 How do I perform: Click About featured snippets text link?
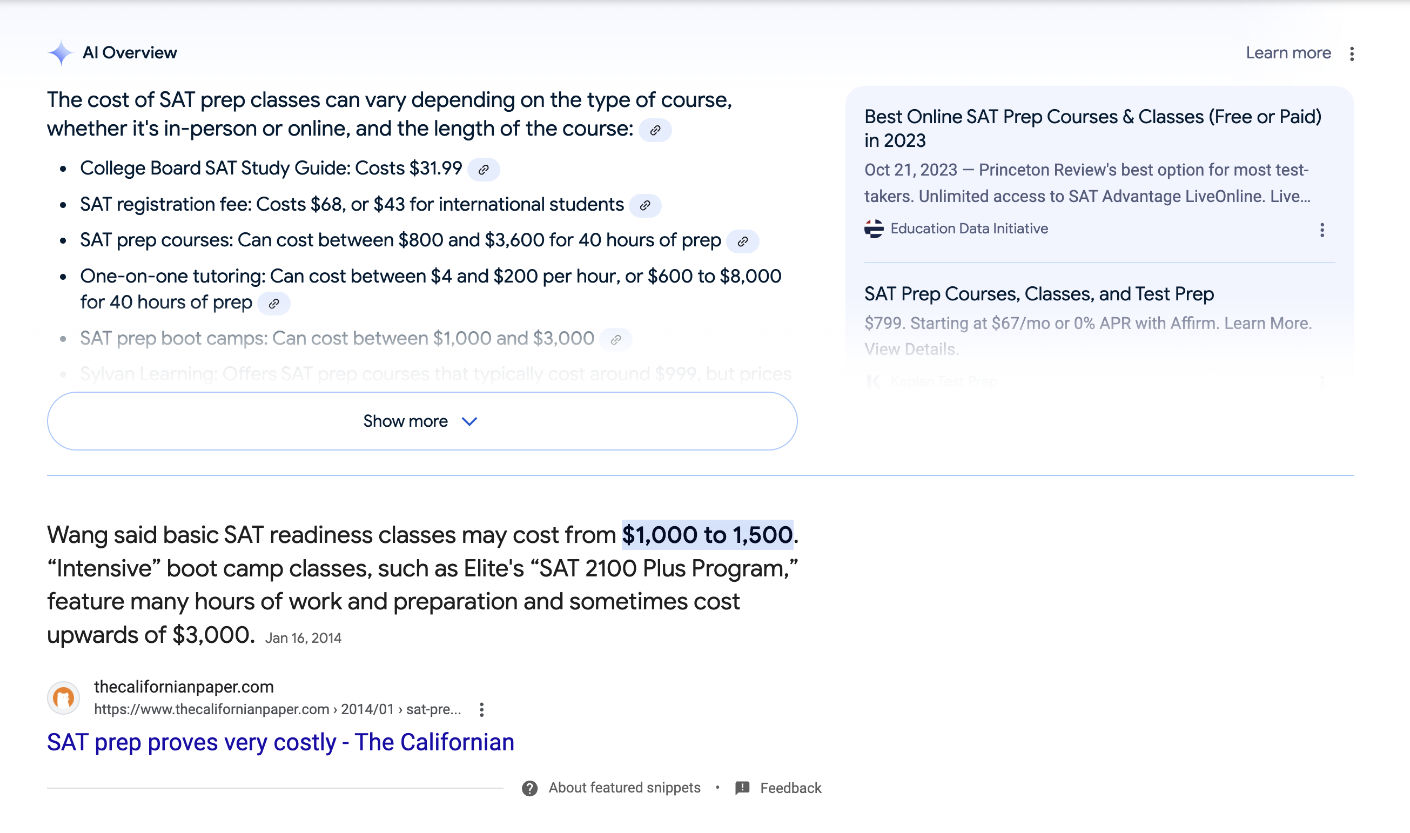pyautogui.click(x=624, y=788)
